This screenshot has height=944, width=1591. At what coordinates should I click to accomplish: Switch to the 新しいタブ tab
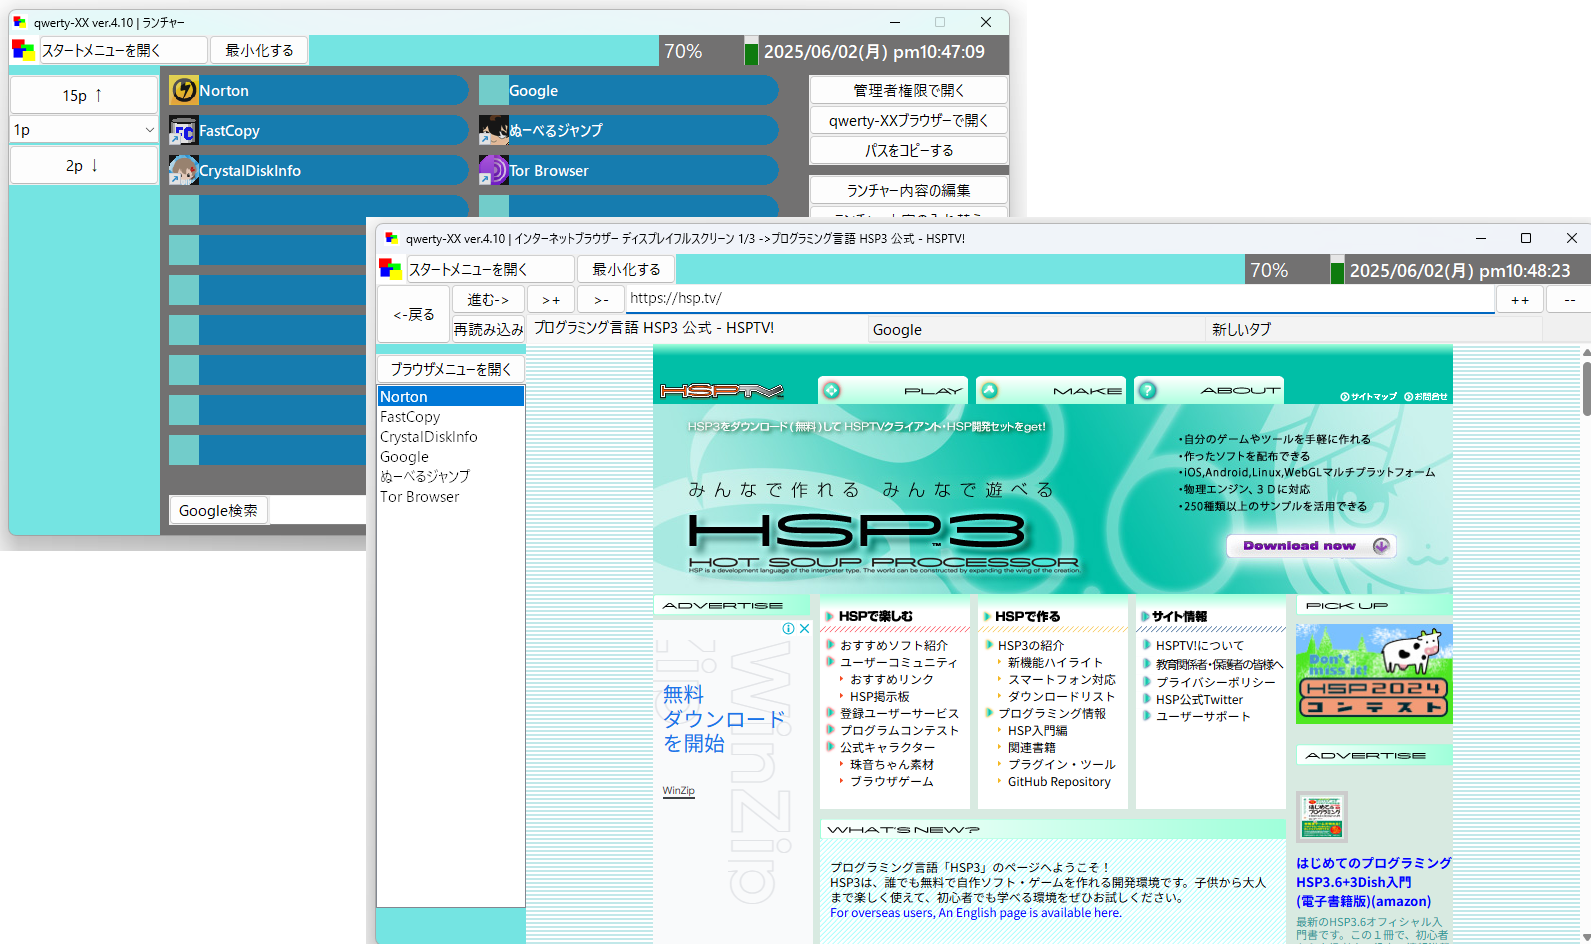[1374, 329]
